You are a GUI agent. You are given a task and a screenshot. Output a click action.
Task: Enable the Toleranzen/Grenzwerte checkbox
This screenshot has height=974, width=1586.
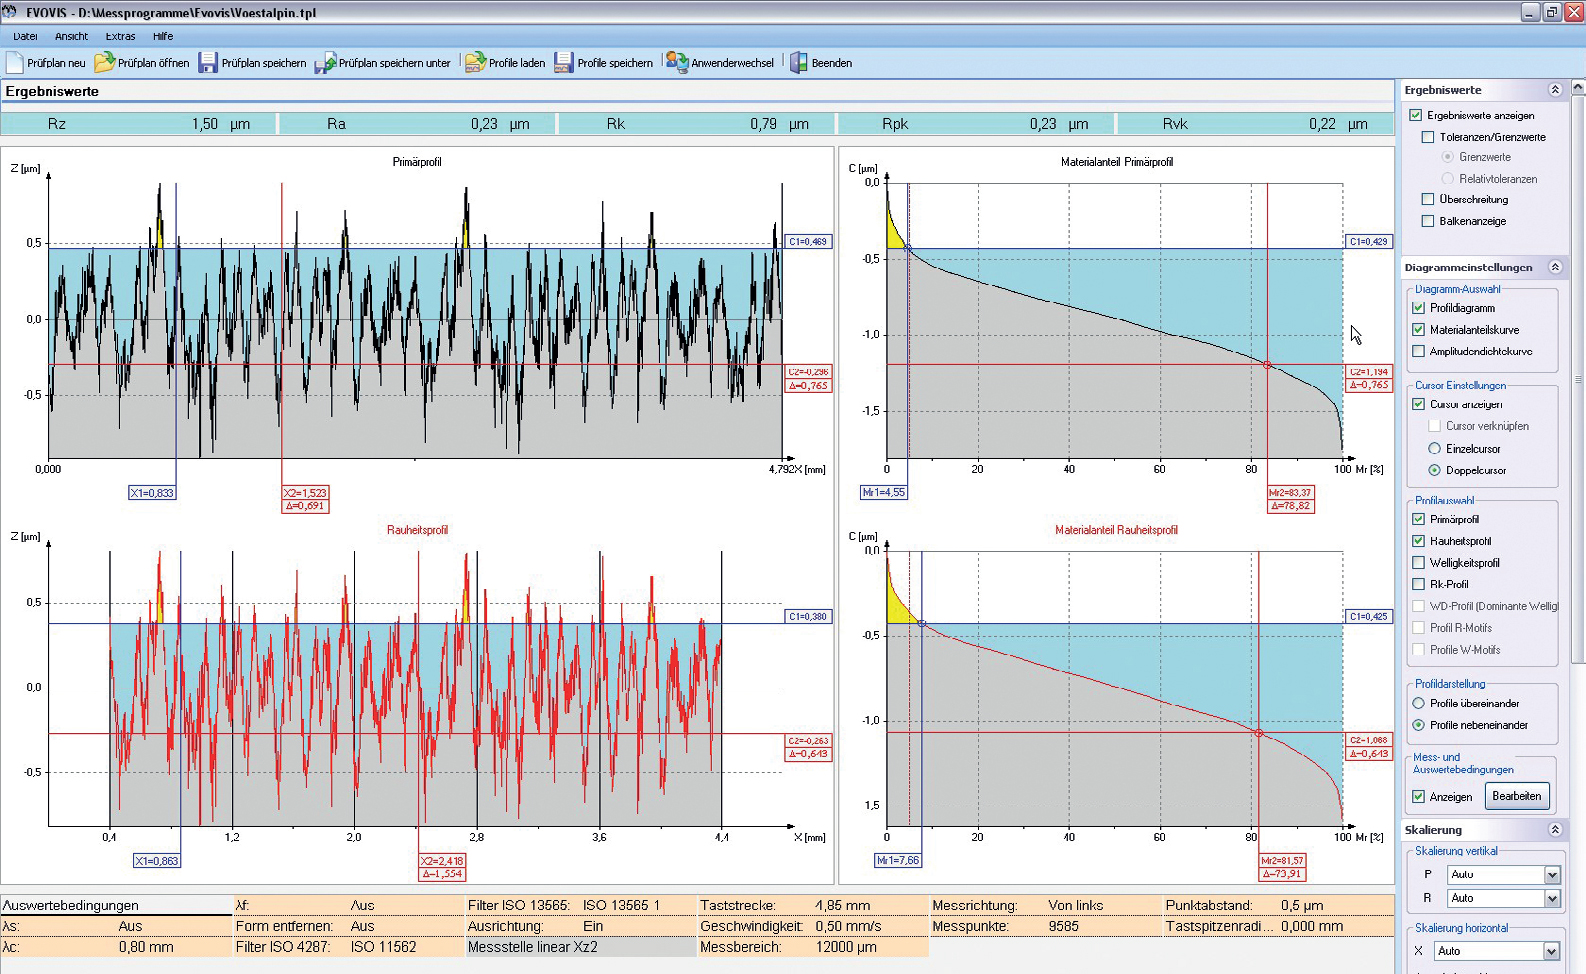tap(1428, 137)
